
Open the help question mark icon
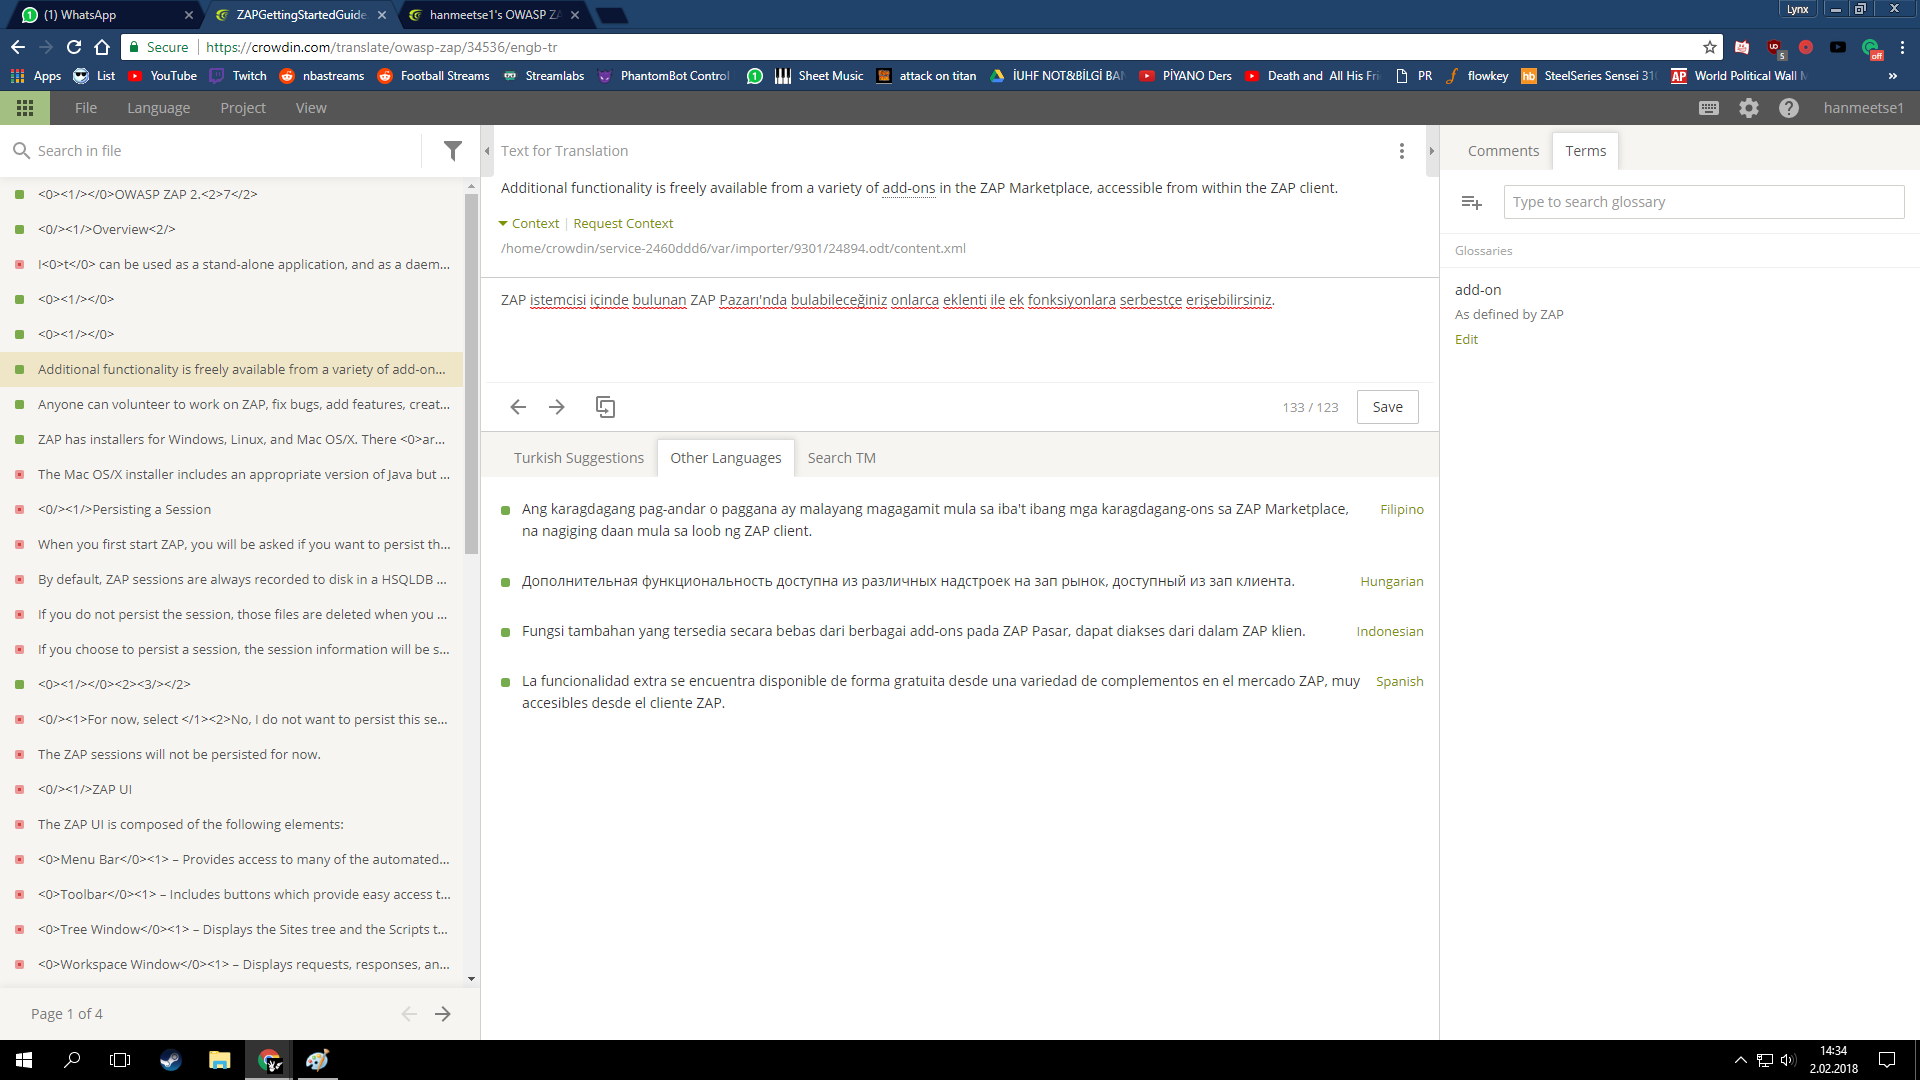[x=1789, y=108]
